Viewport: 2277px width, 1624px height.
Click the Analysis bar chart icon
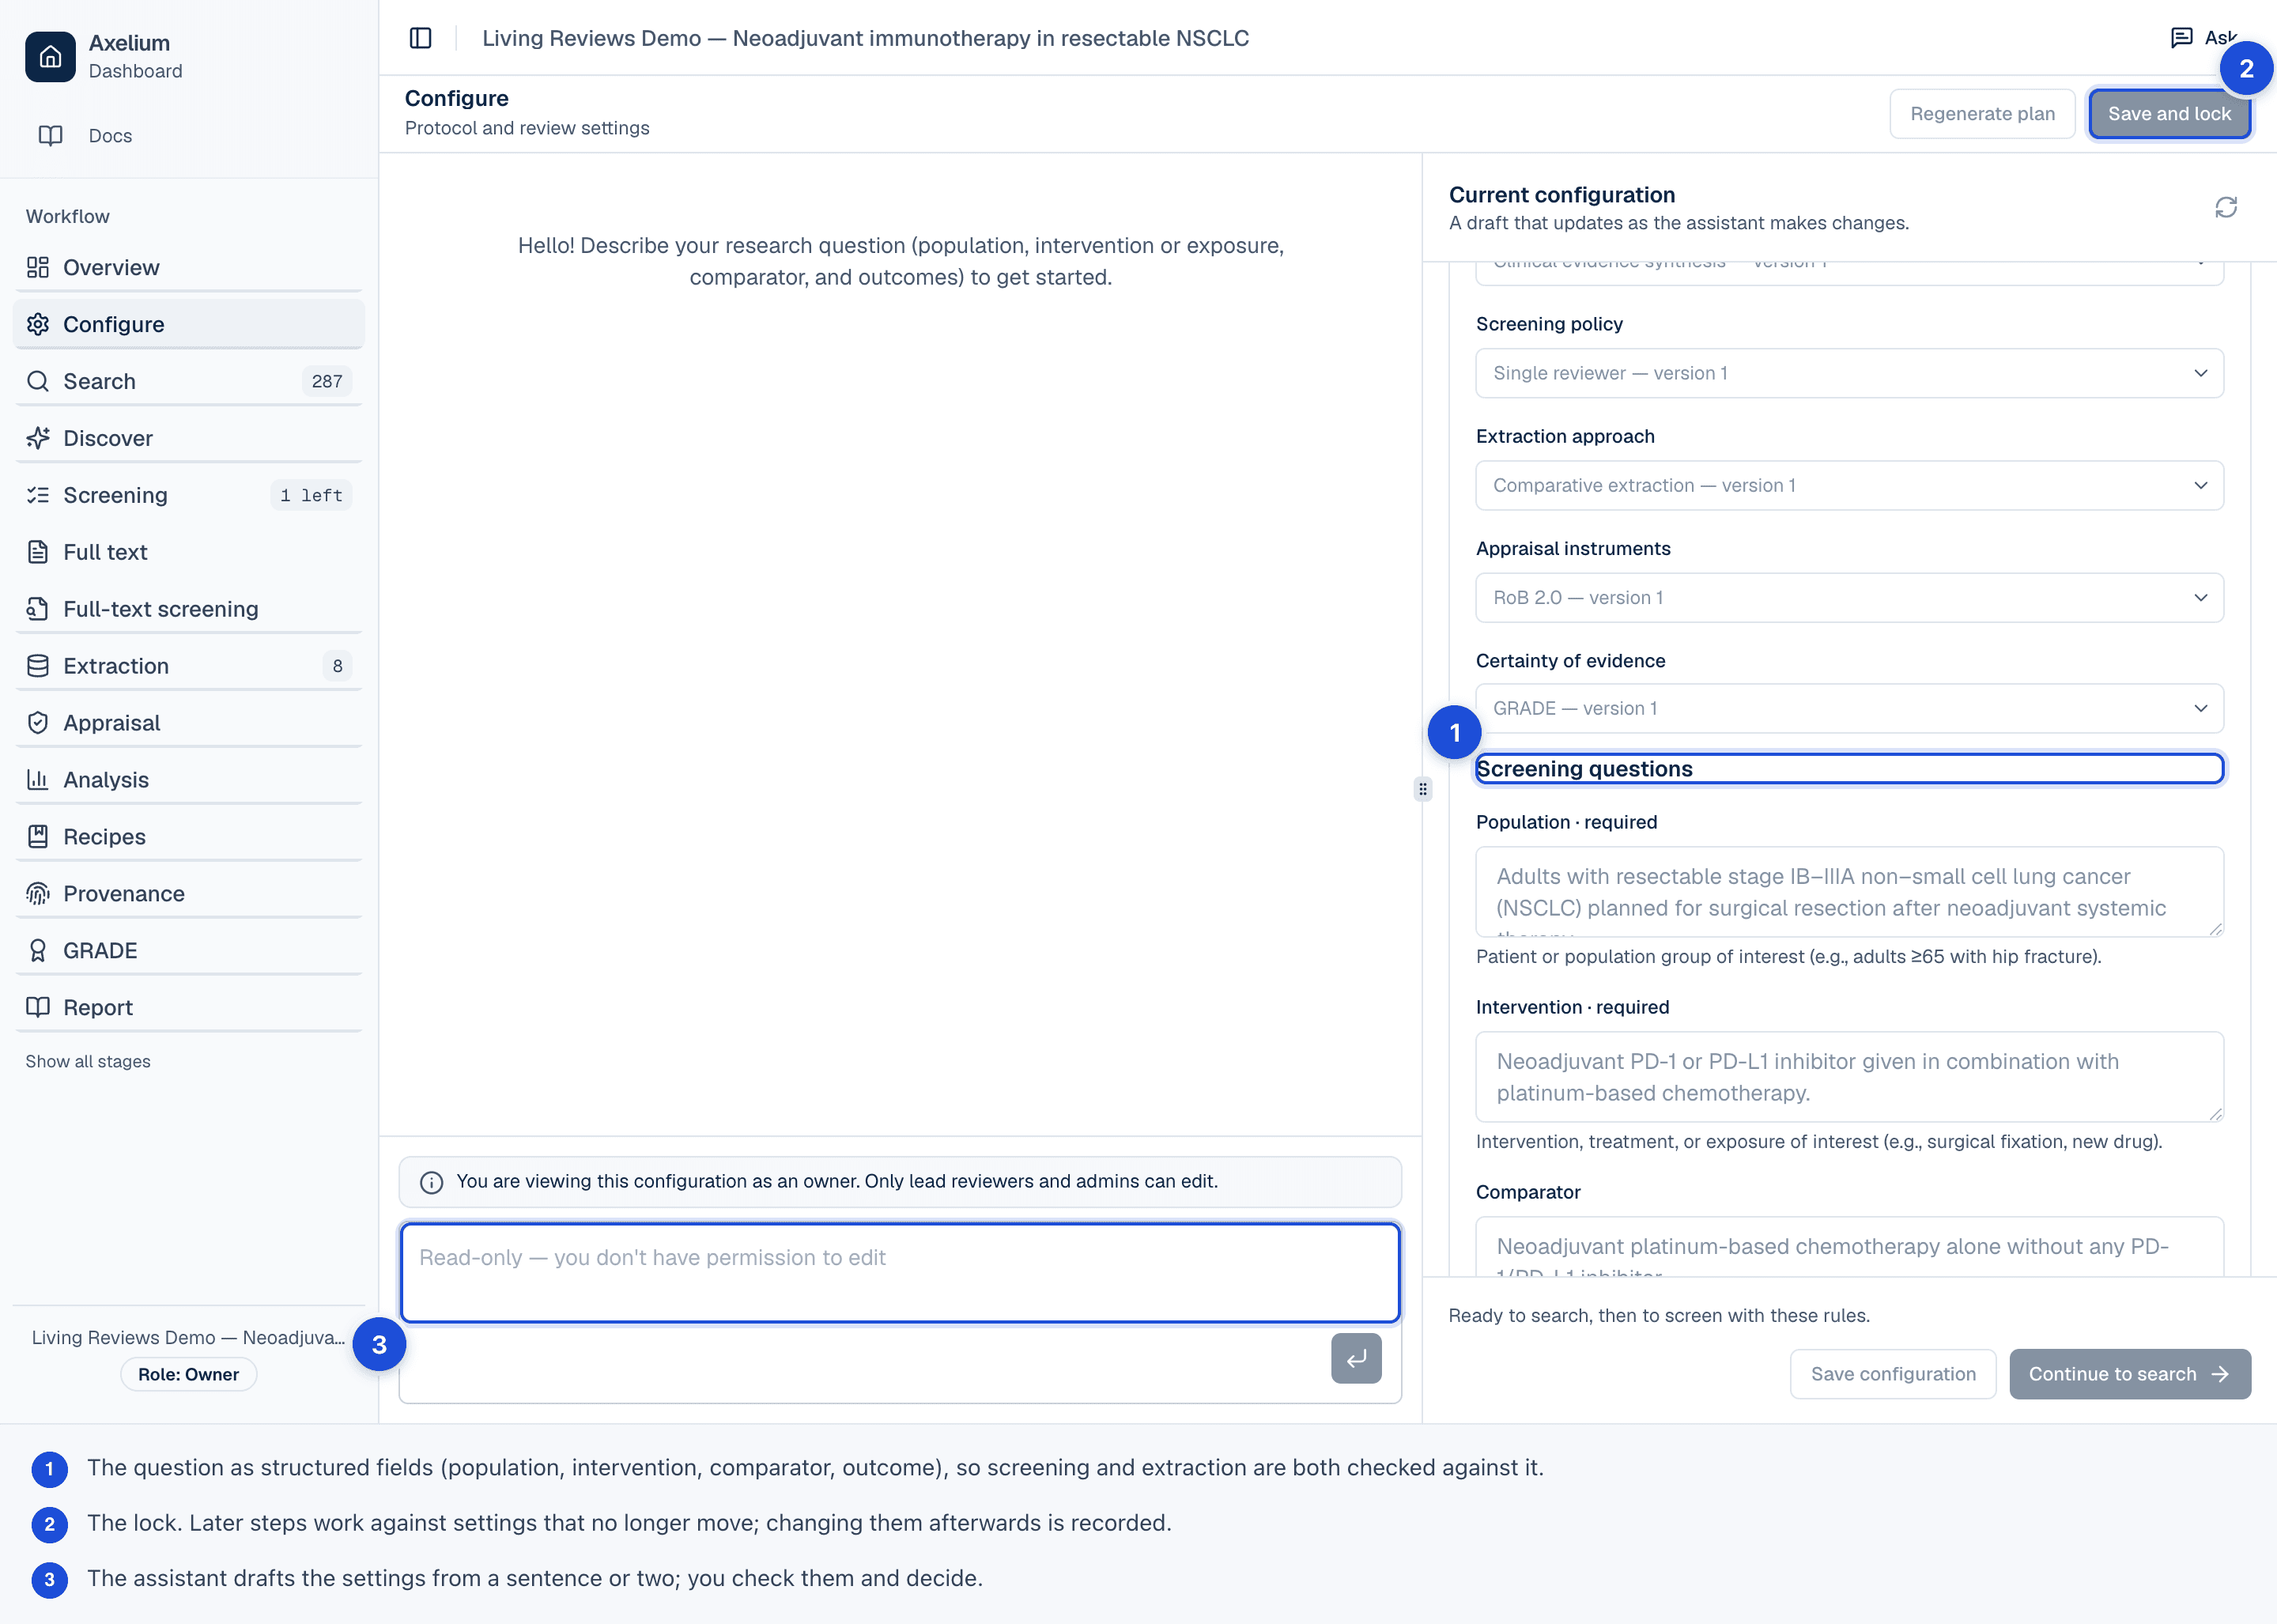click(38, 780)
